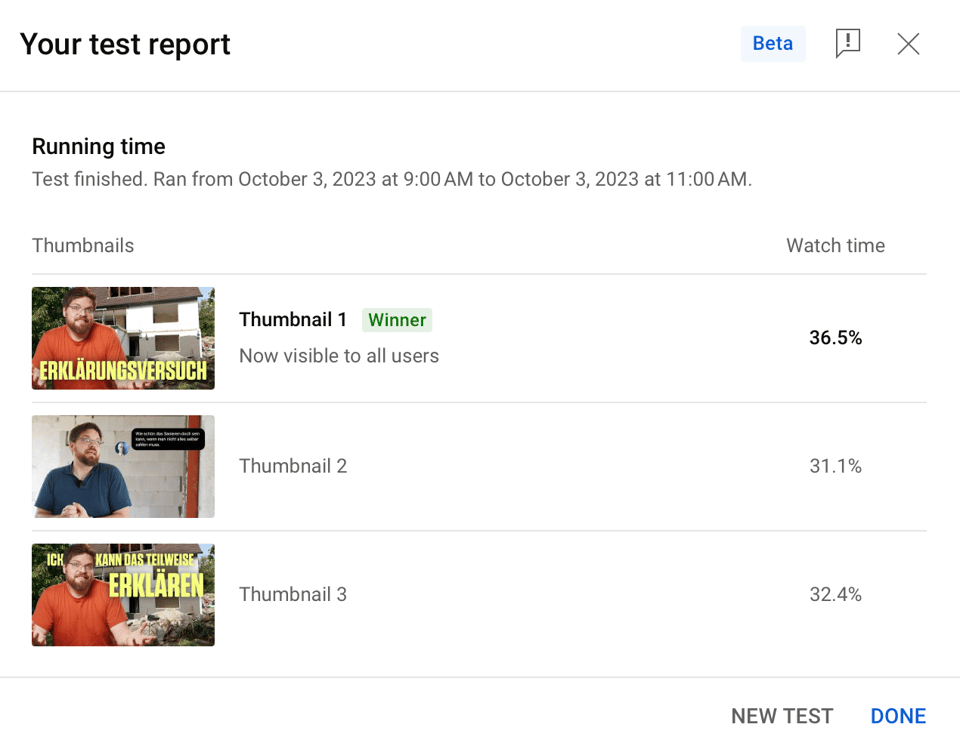Click the DONE button
The width and height of the screenshot is (960, 752).
(898, 716)
